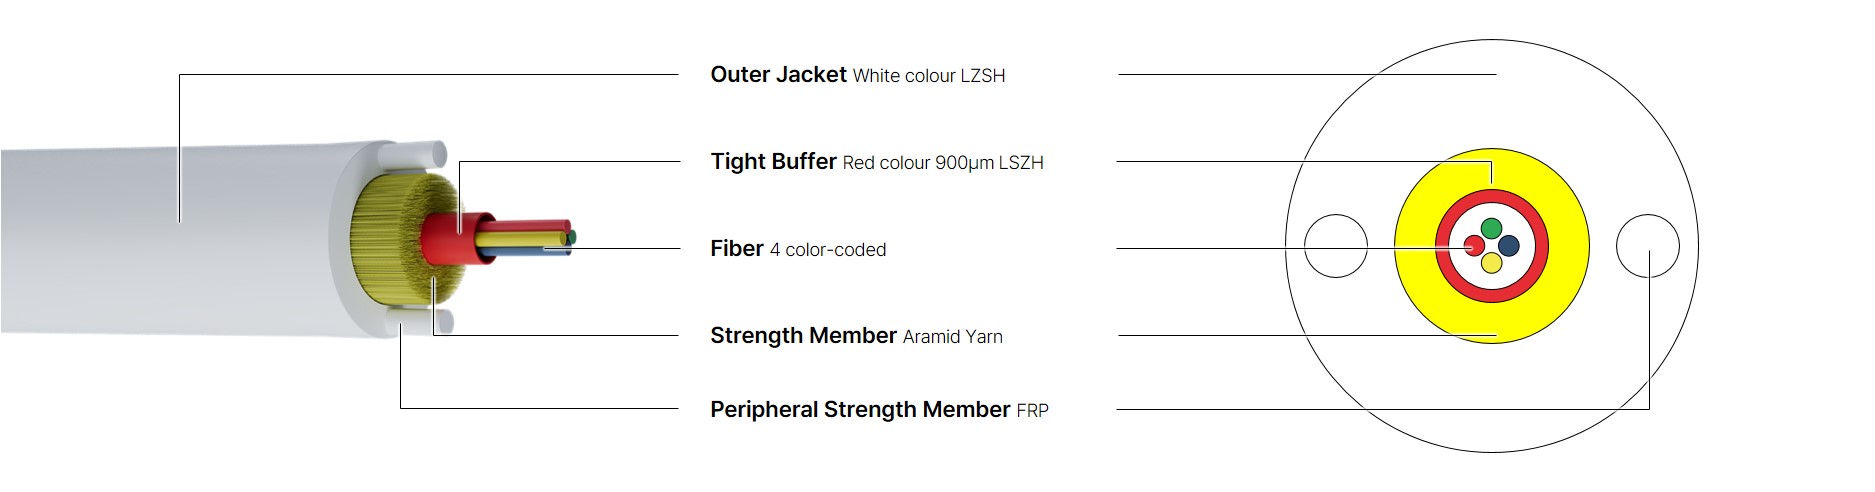The height and width of the screenshot is (492, 1875).
Task: Select the Fiber 4 color-coded label
Action: click(x=798, y=249)
